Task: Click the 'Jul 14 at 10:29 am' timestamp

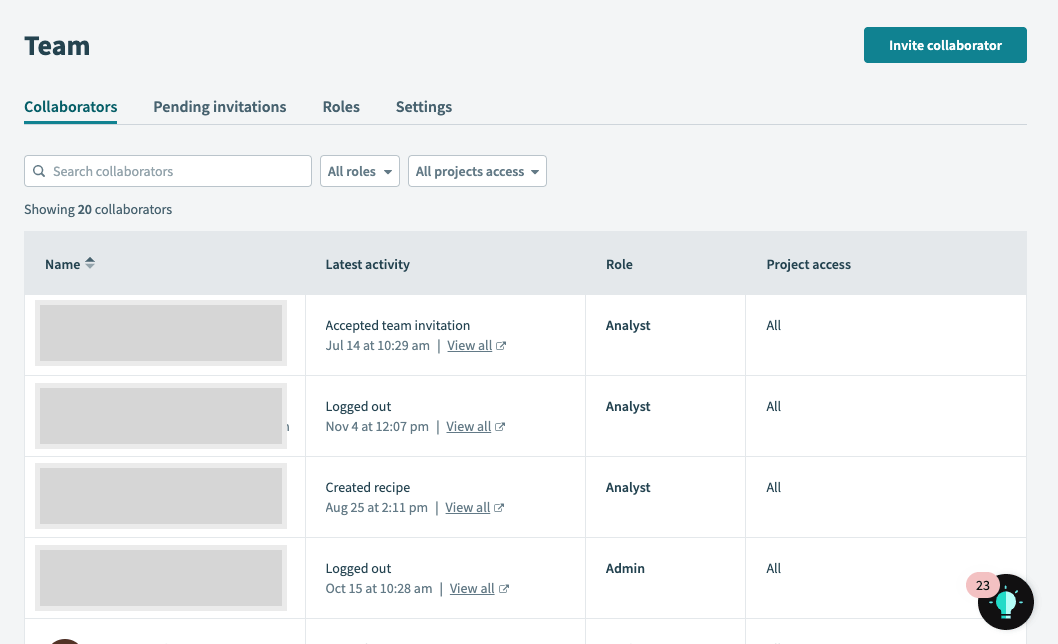Action: 378,346
